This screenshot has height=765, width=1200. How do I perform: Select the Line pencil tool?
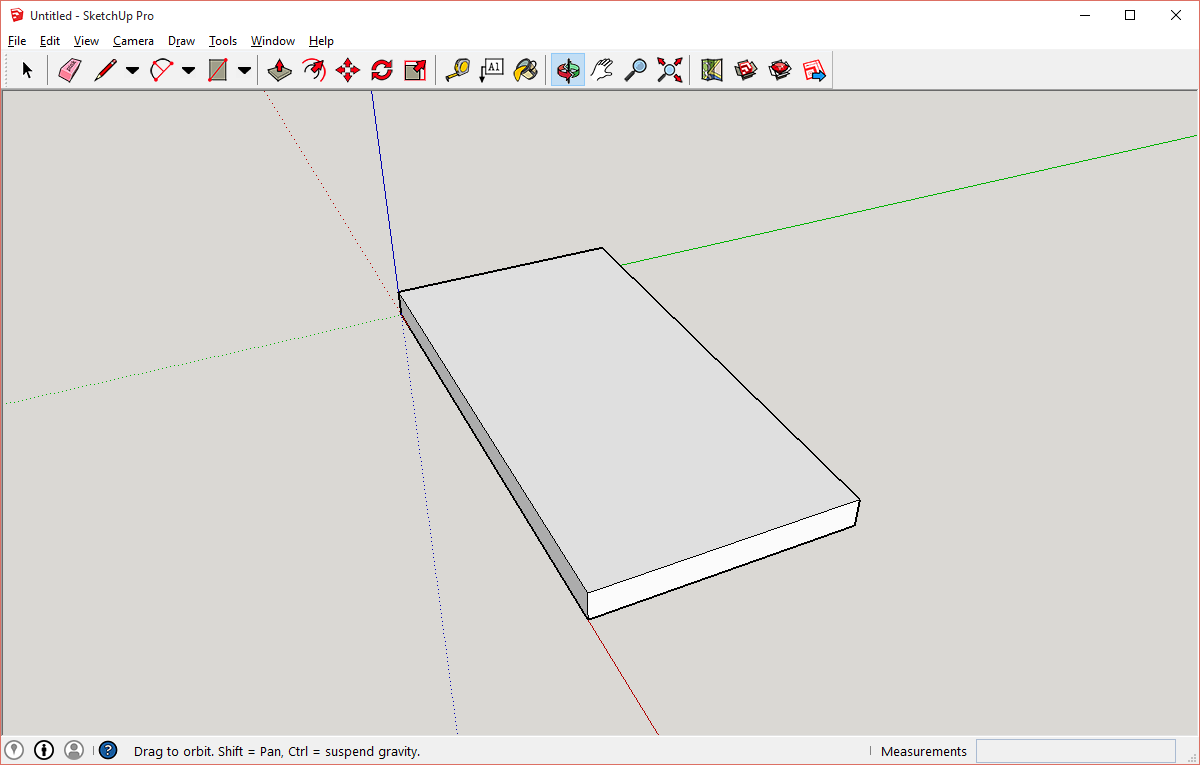point(105,70)
